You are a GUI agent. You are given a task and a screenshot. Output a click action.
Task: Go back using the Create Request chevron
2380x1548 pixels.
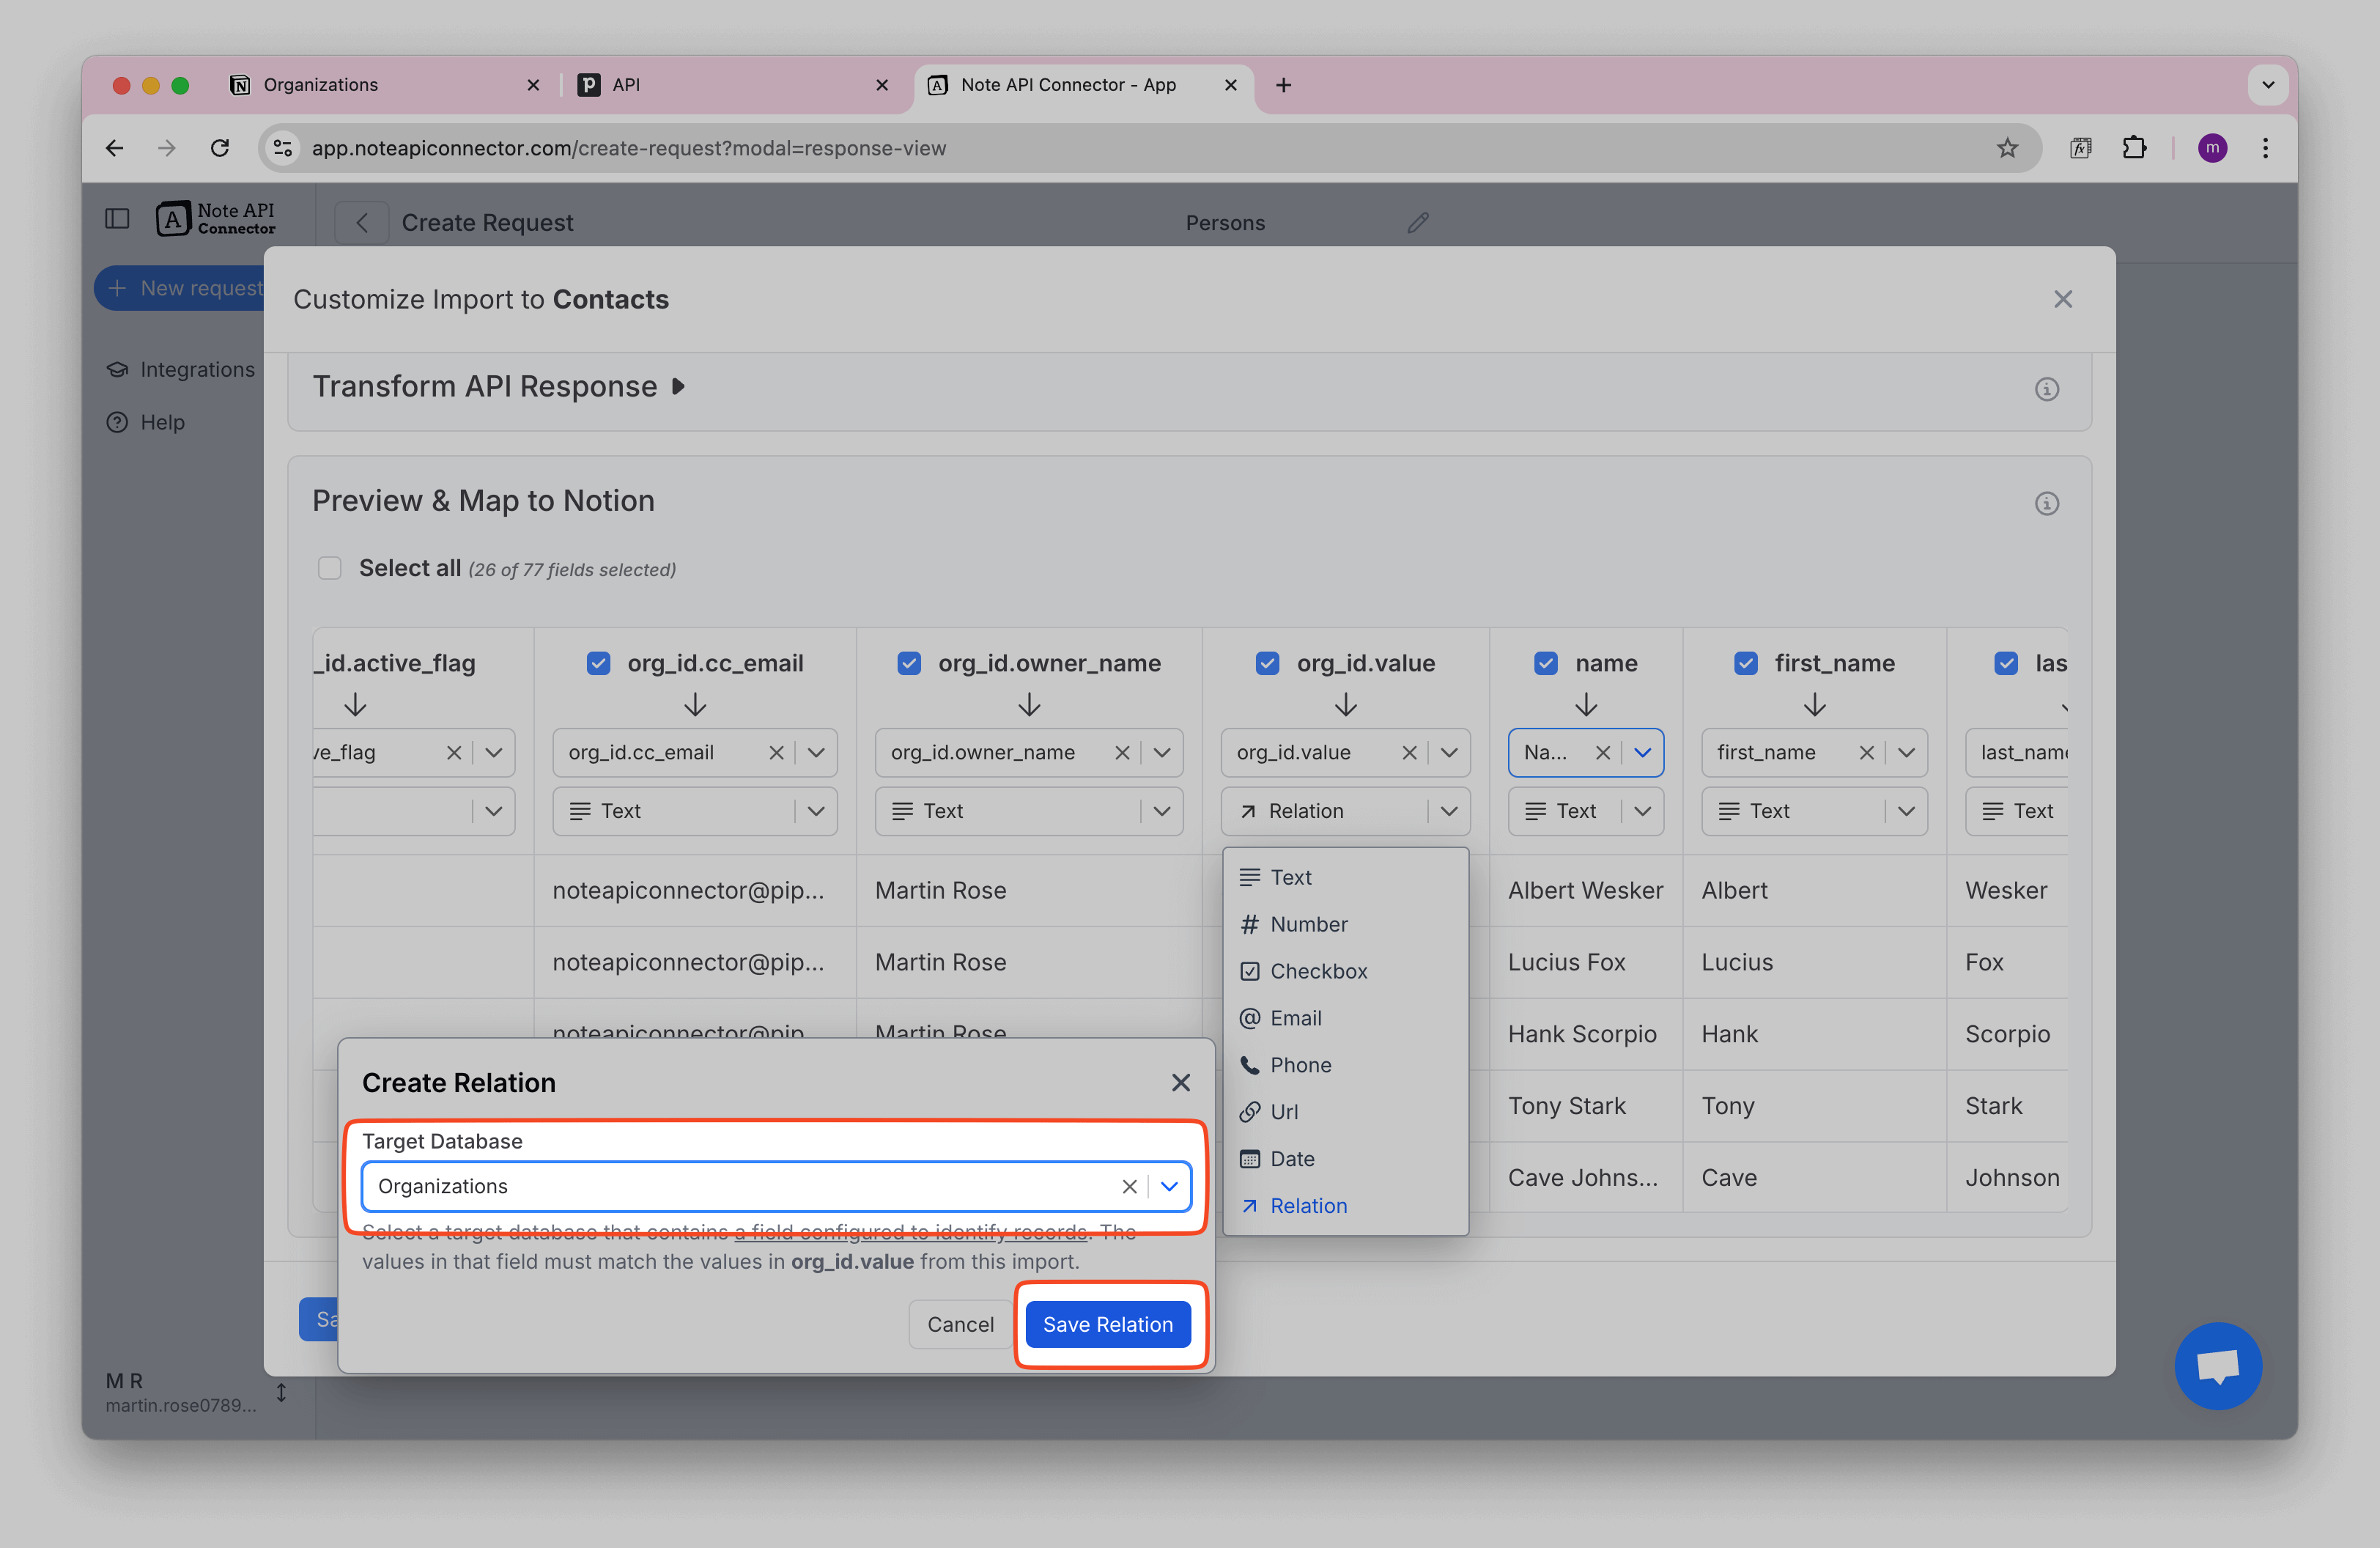362,222
